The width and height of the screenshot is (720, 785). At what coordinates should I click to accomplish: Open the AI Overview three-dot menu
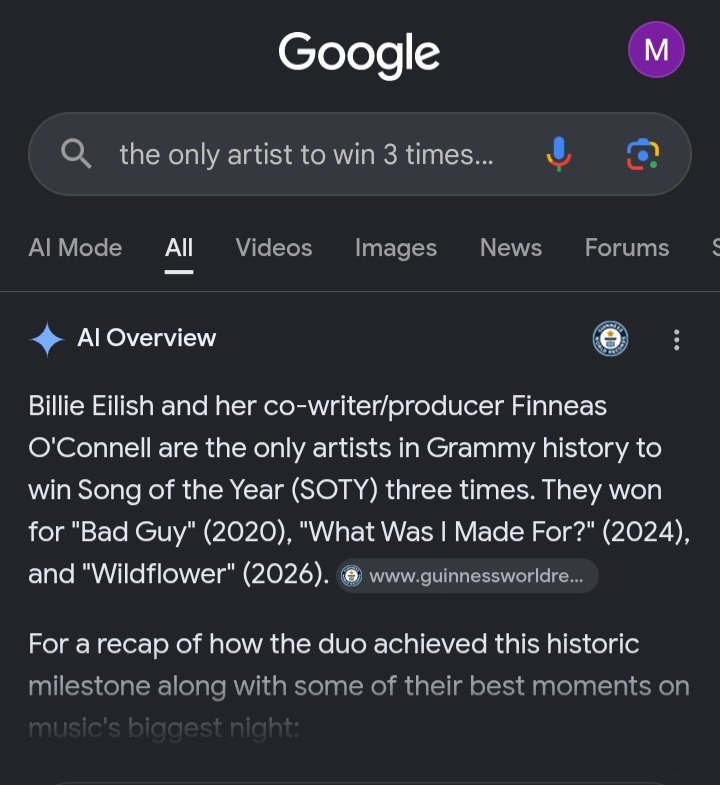click(x=676, y=339)
